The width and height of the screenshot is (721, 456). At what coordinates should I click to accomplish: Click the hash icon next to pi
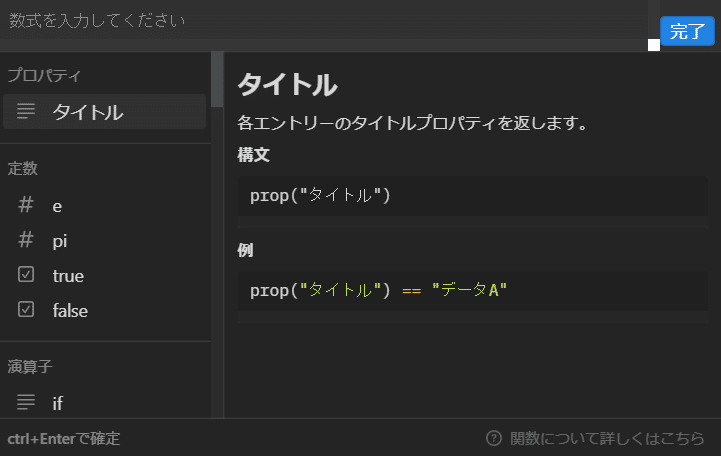click(26, 239)
